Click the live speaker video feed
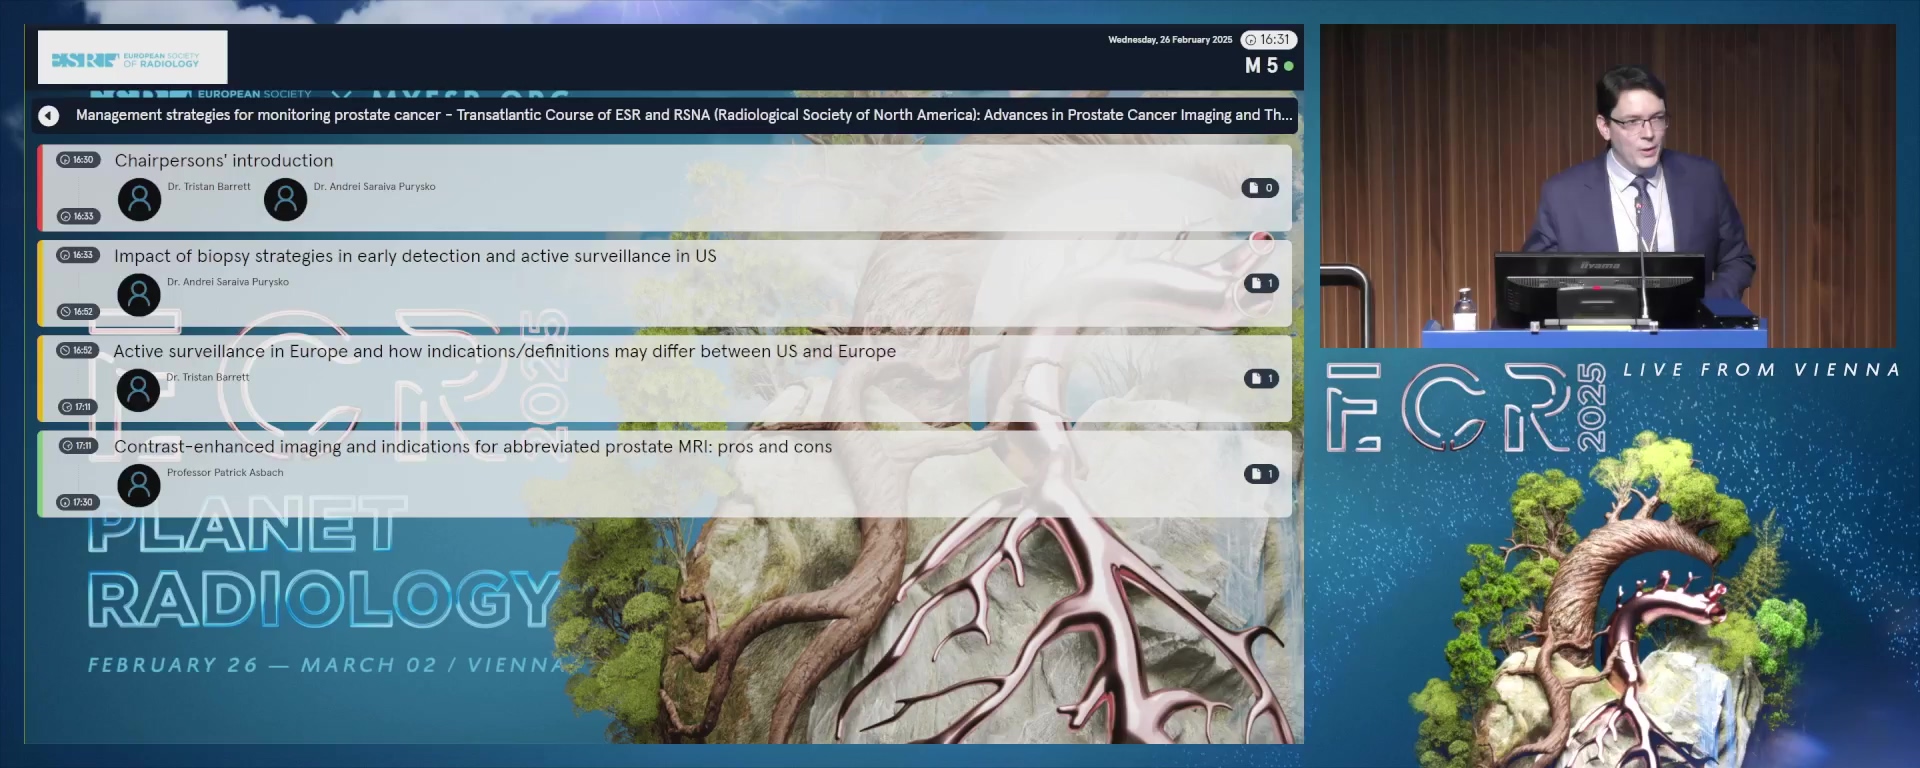Image resolution: width=1920 pixels, height=768 pixels. tap(1607, 186)
